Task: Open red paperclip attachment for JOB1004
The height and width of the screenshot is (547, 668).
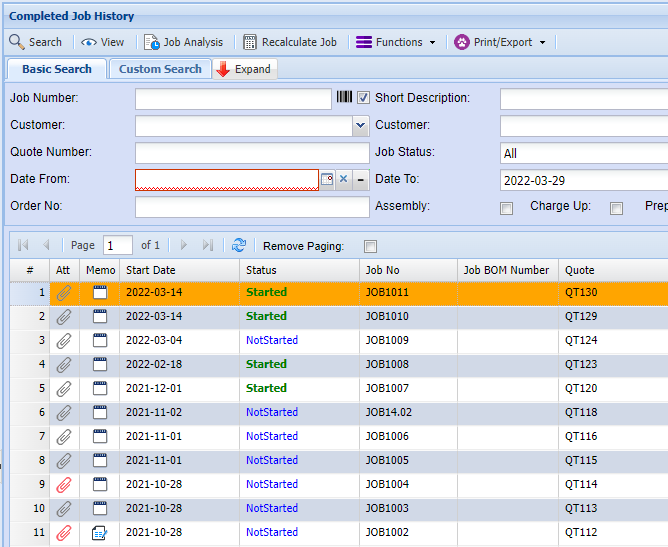Action: [64, 484]
